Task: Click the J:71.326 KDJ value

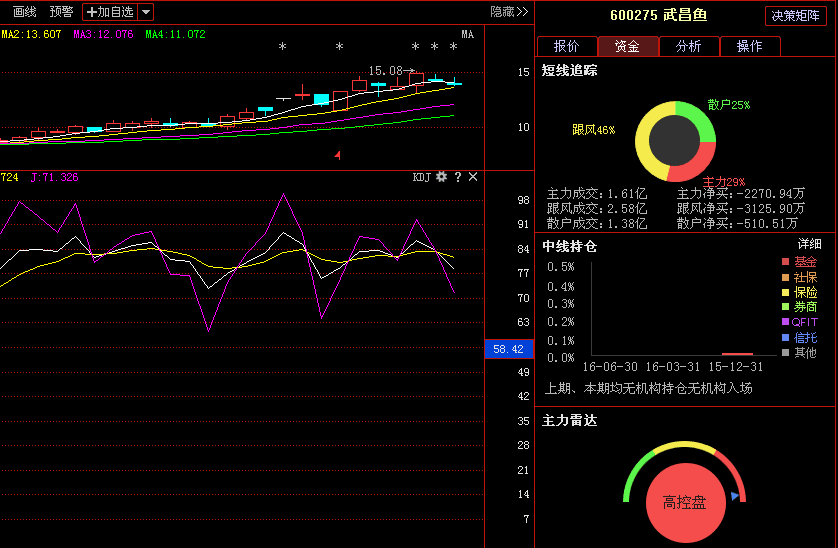Action: coord(55,177)
